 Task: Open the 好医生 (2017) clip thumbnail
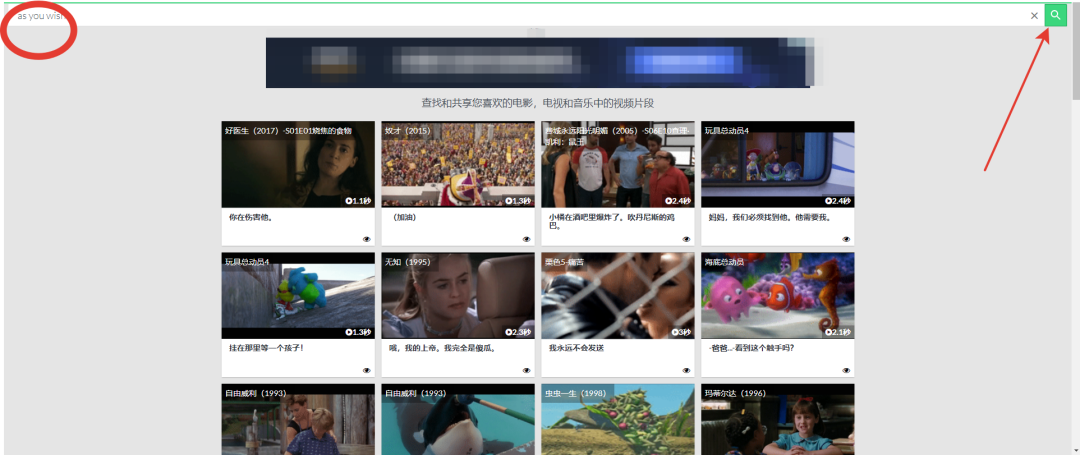(x=298, y=165)
